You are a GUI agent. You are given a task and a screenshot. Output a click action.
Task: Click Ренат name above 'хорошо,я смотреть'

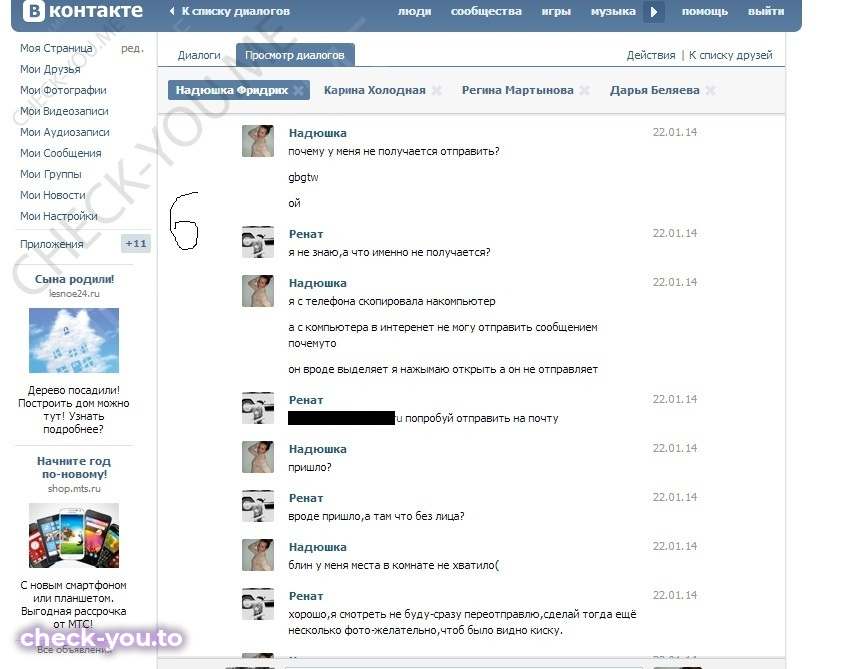pyautogui.click(x=306, y=596)
